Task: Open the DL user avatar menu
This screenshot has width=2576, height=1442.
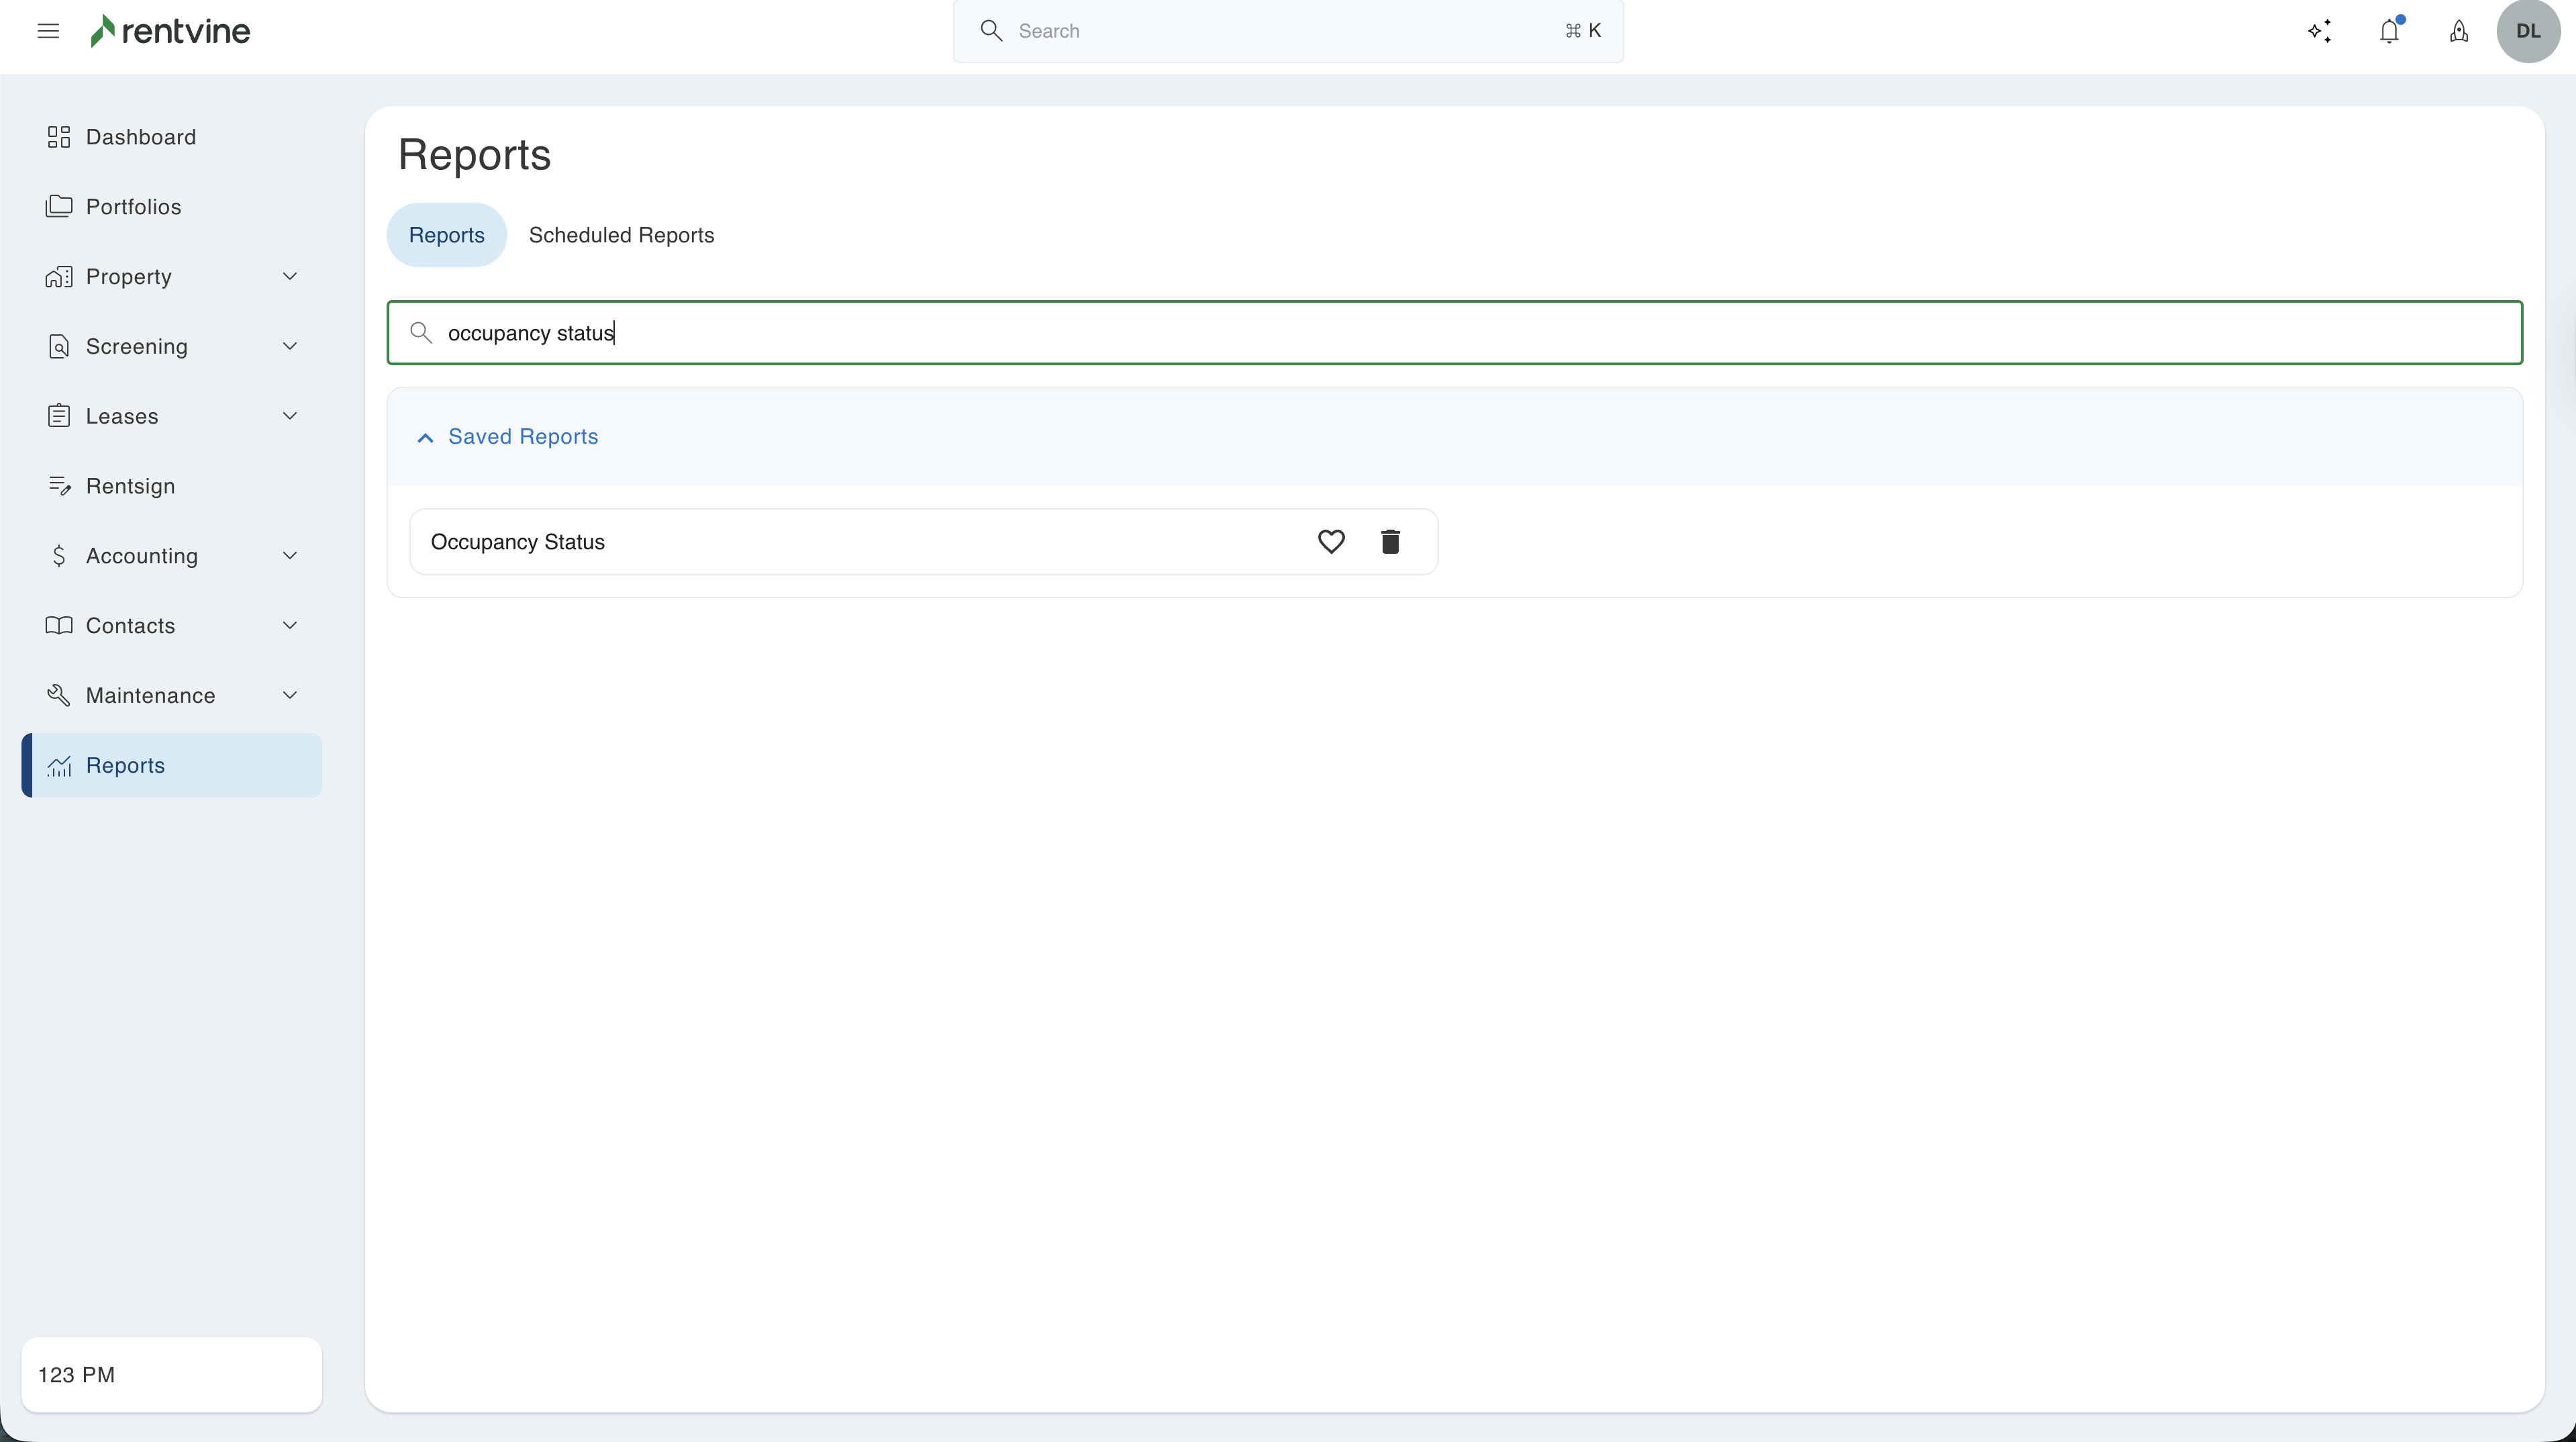Action: [2528, 31]
